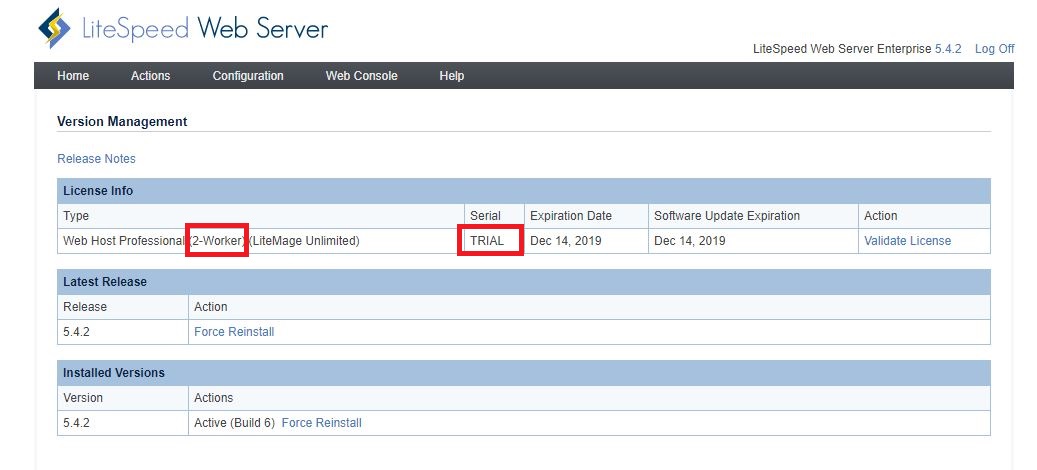Click the Web Host Professional license type cell
The image size is (1037, 470).
click(261, 241)
